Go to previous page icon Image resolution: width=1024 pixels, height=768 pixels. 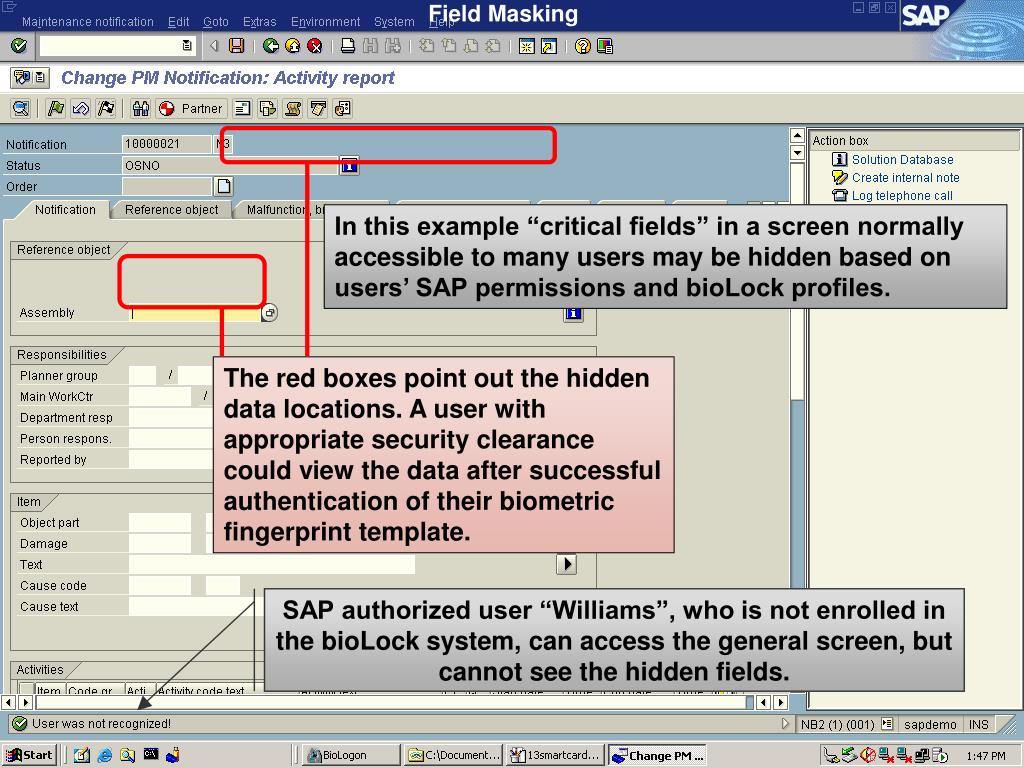click(449, 46)
